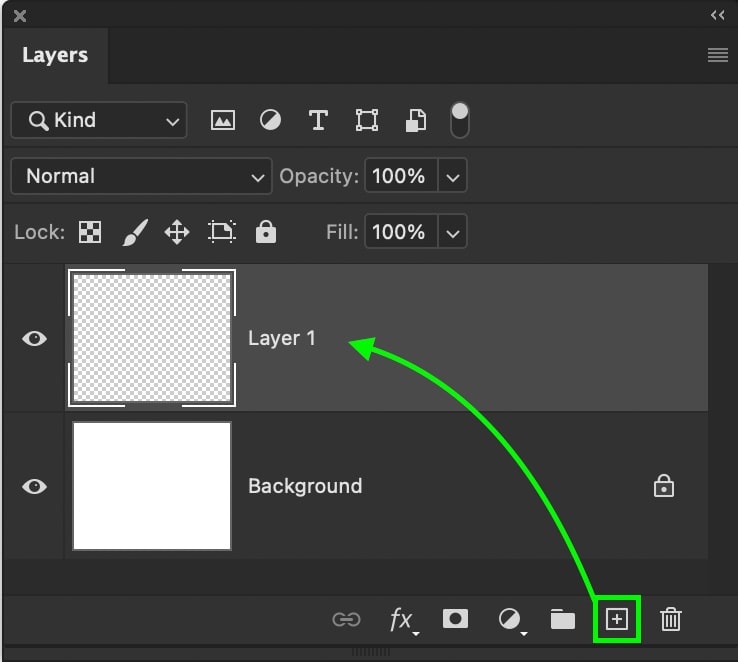Open the Kind filter dropdown

pyautogui.click(x=98, y=121)
